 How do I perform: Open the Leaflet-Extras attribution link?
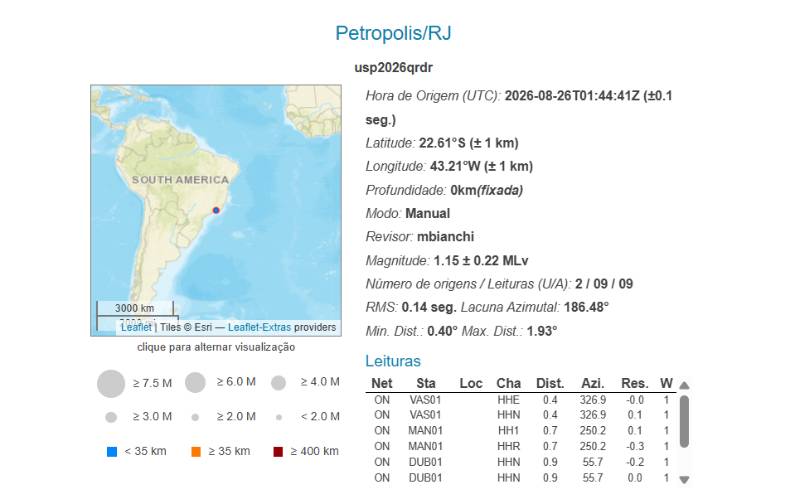pos(259,327)
